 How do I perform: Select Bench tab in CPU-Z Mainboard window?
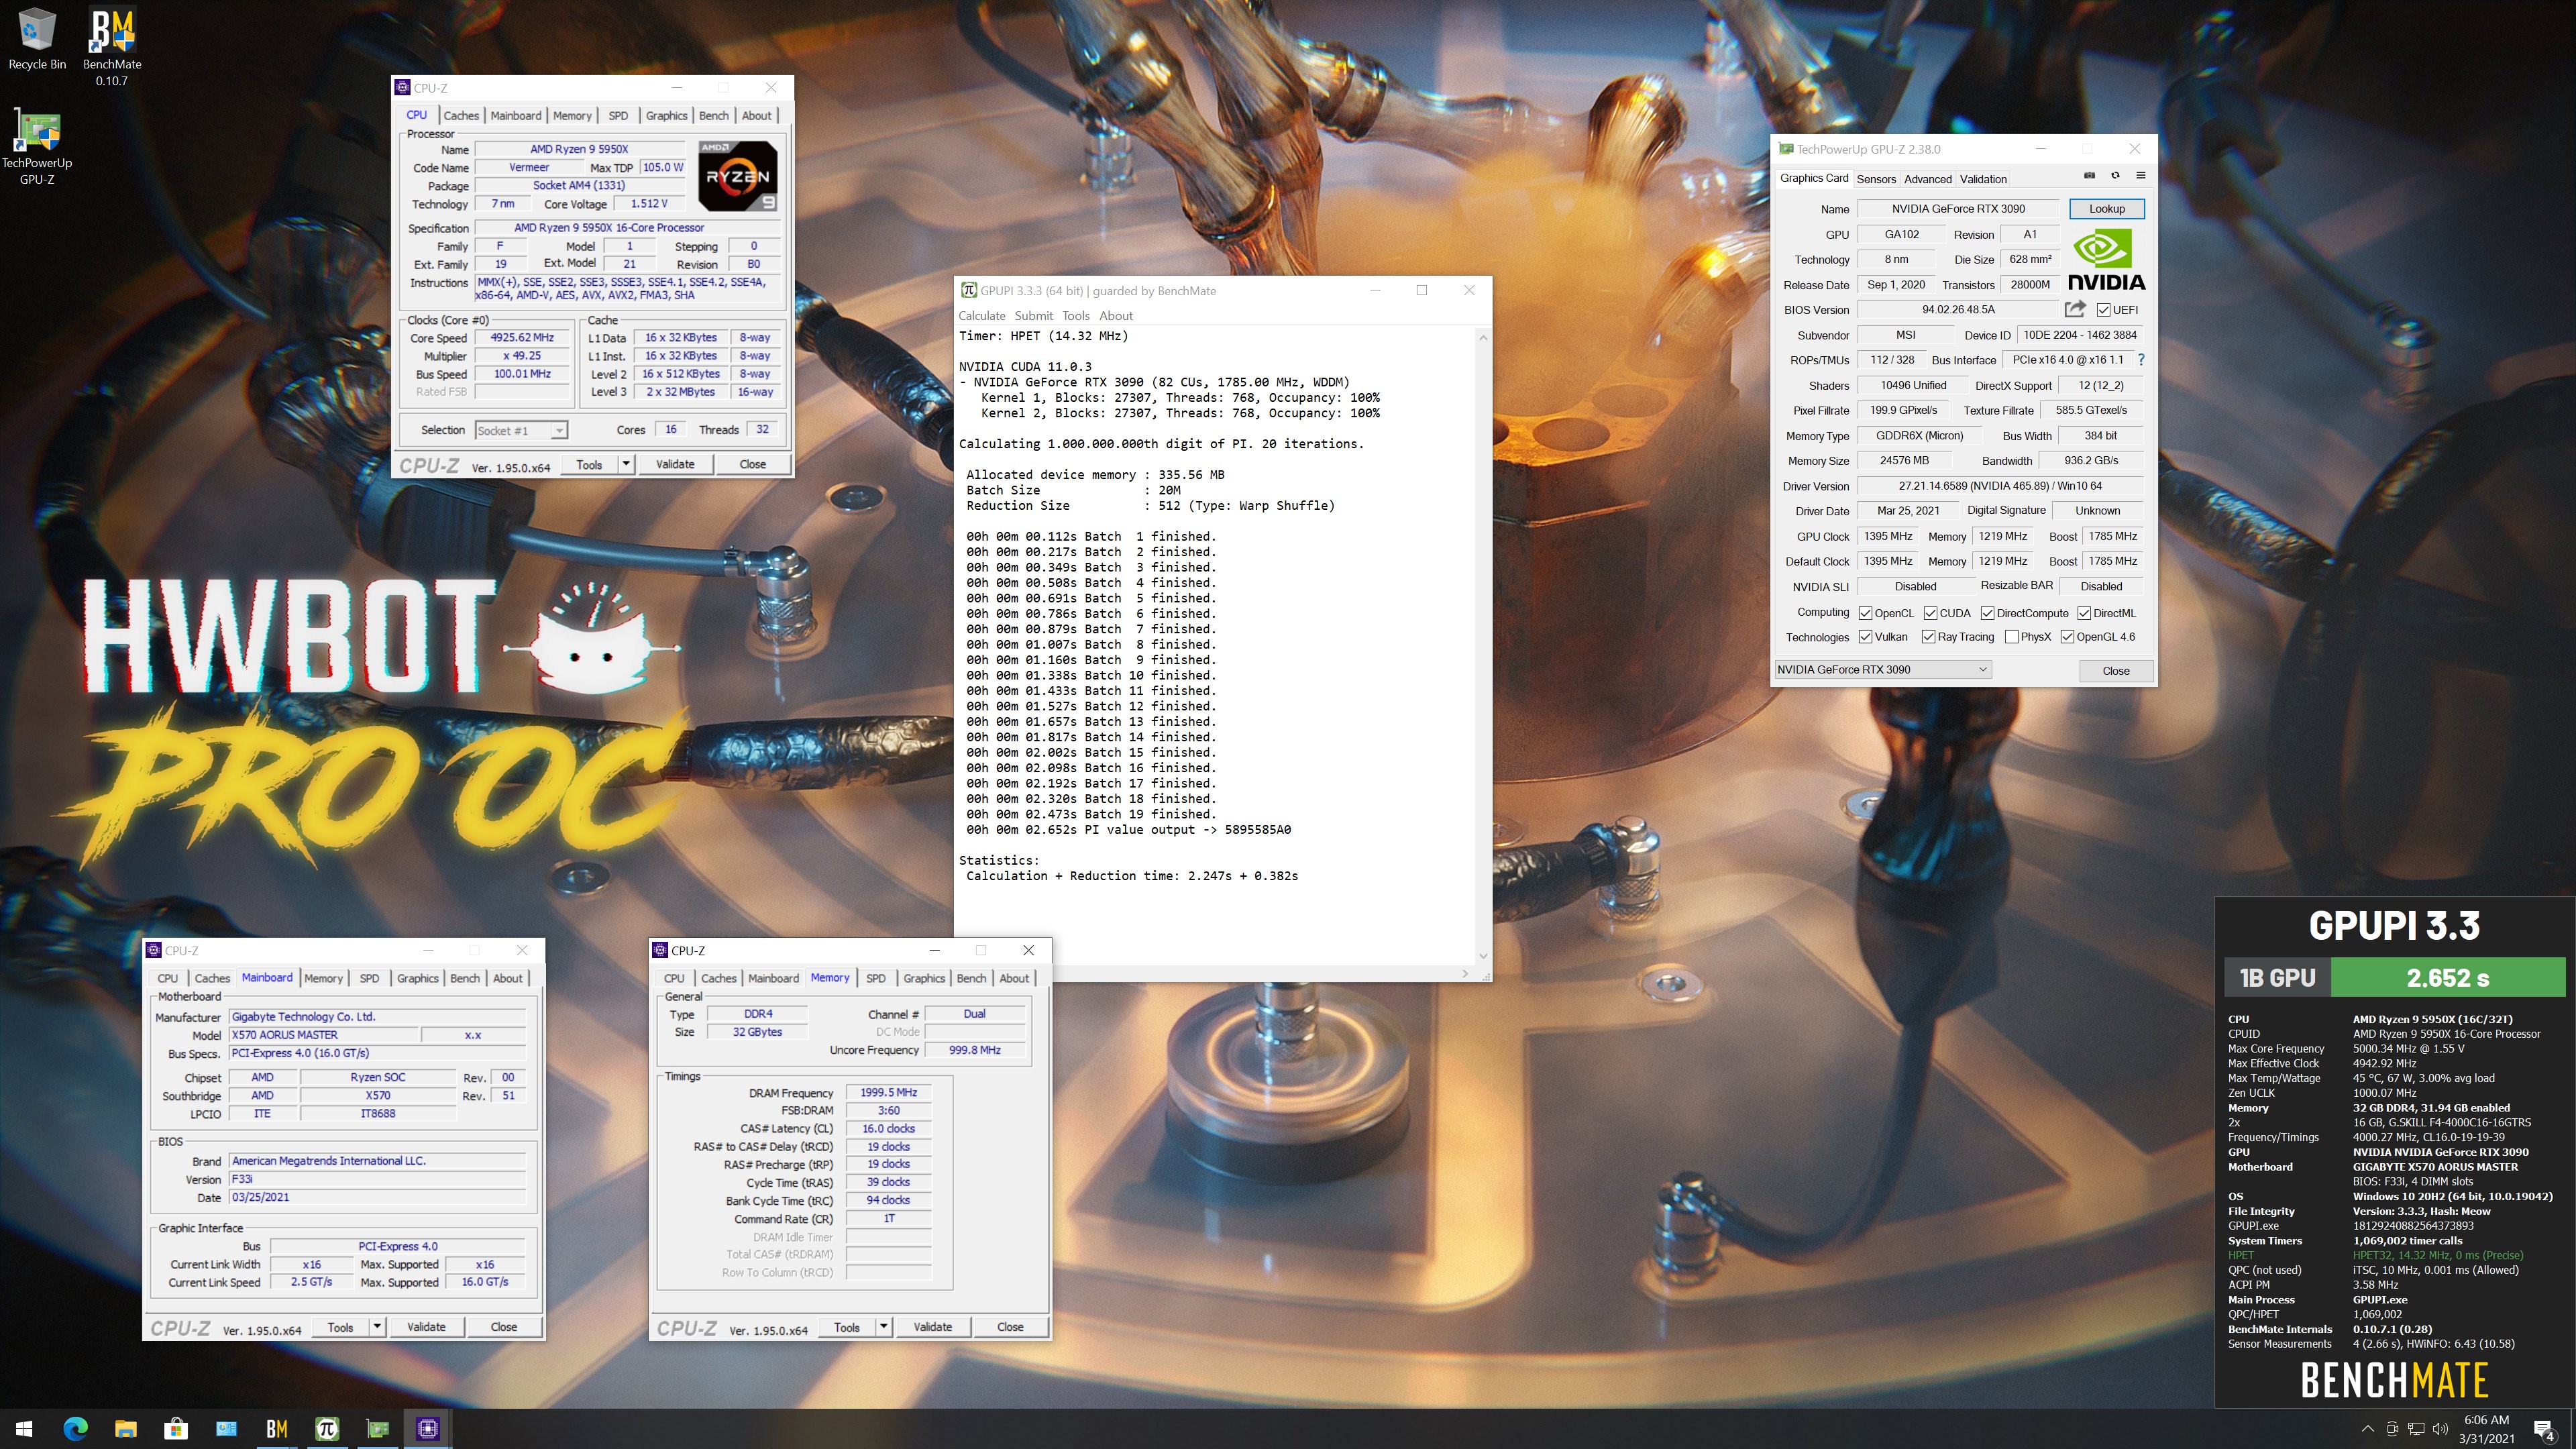(465, 978)
